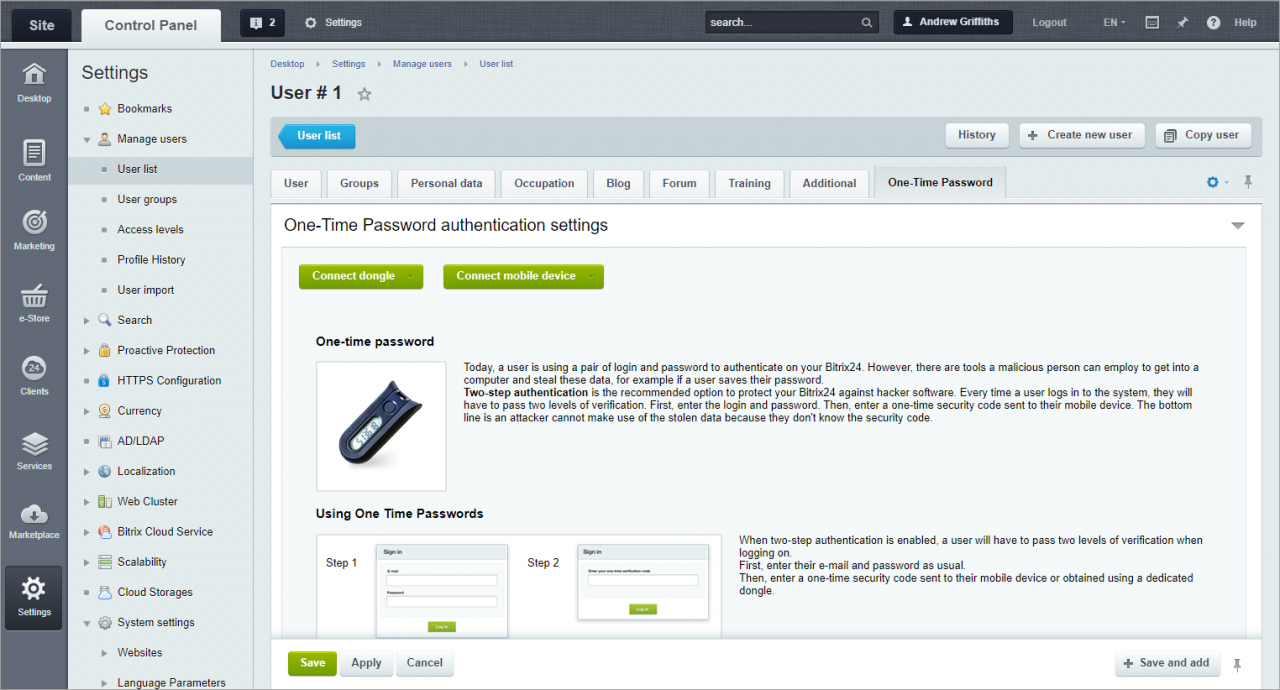
Task: Open the Additional tab
Action: pos(829,184)
